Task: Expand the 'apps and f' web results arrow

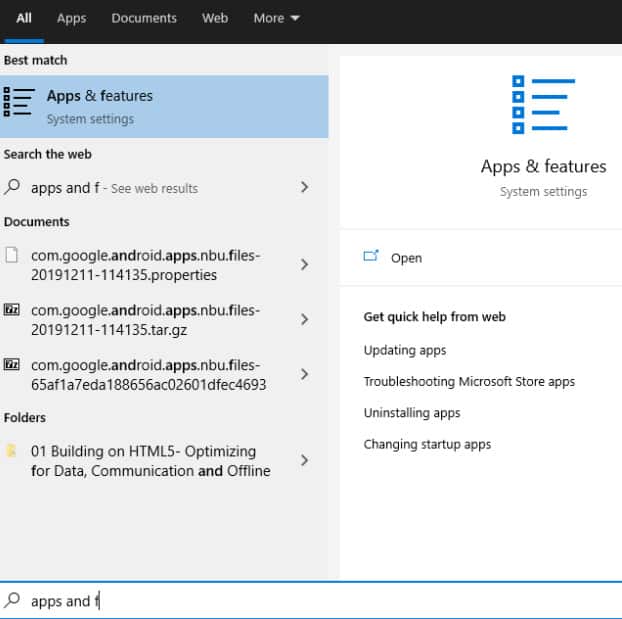Action: pos(304,187)
